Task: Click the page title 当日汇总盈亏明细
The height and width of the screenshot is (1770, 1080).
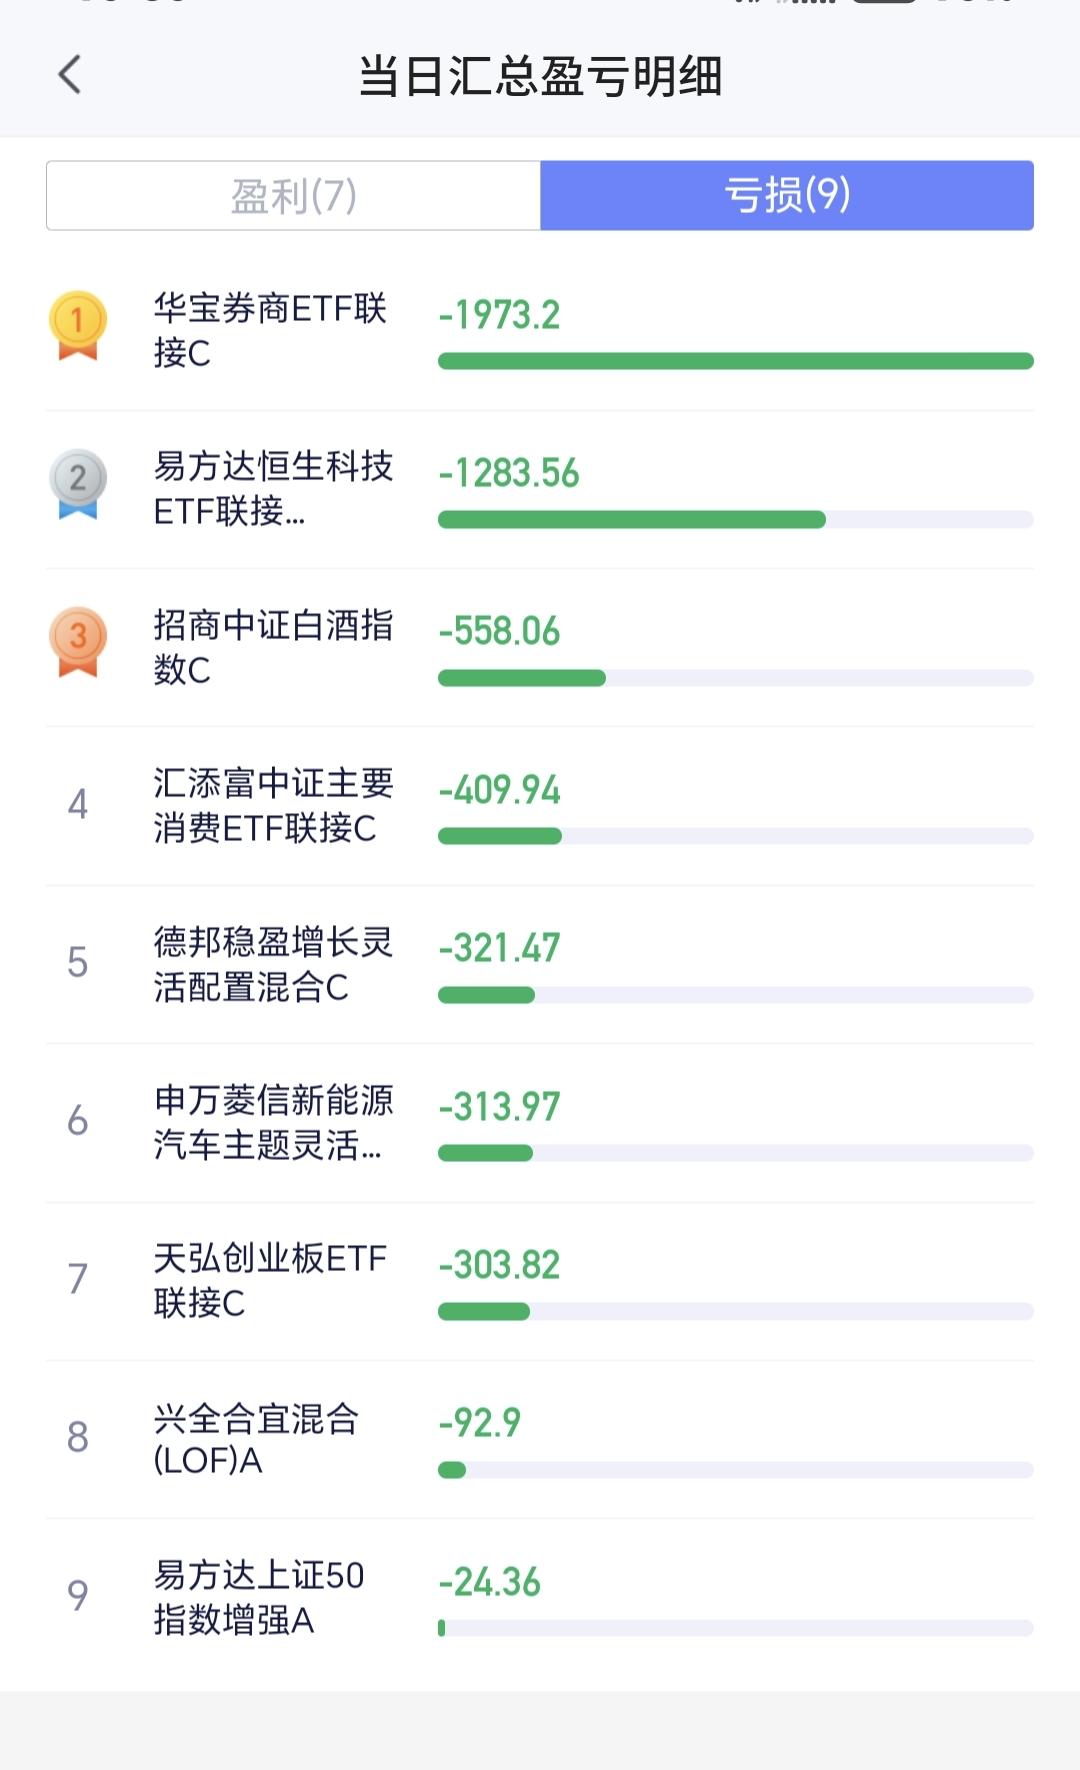Action: 540,76
